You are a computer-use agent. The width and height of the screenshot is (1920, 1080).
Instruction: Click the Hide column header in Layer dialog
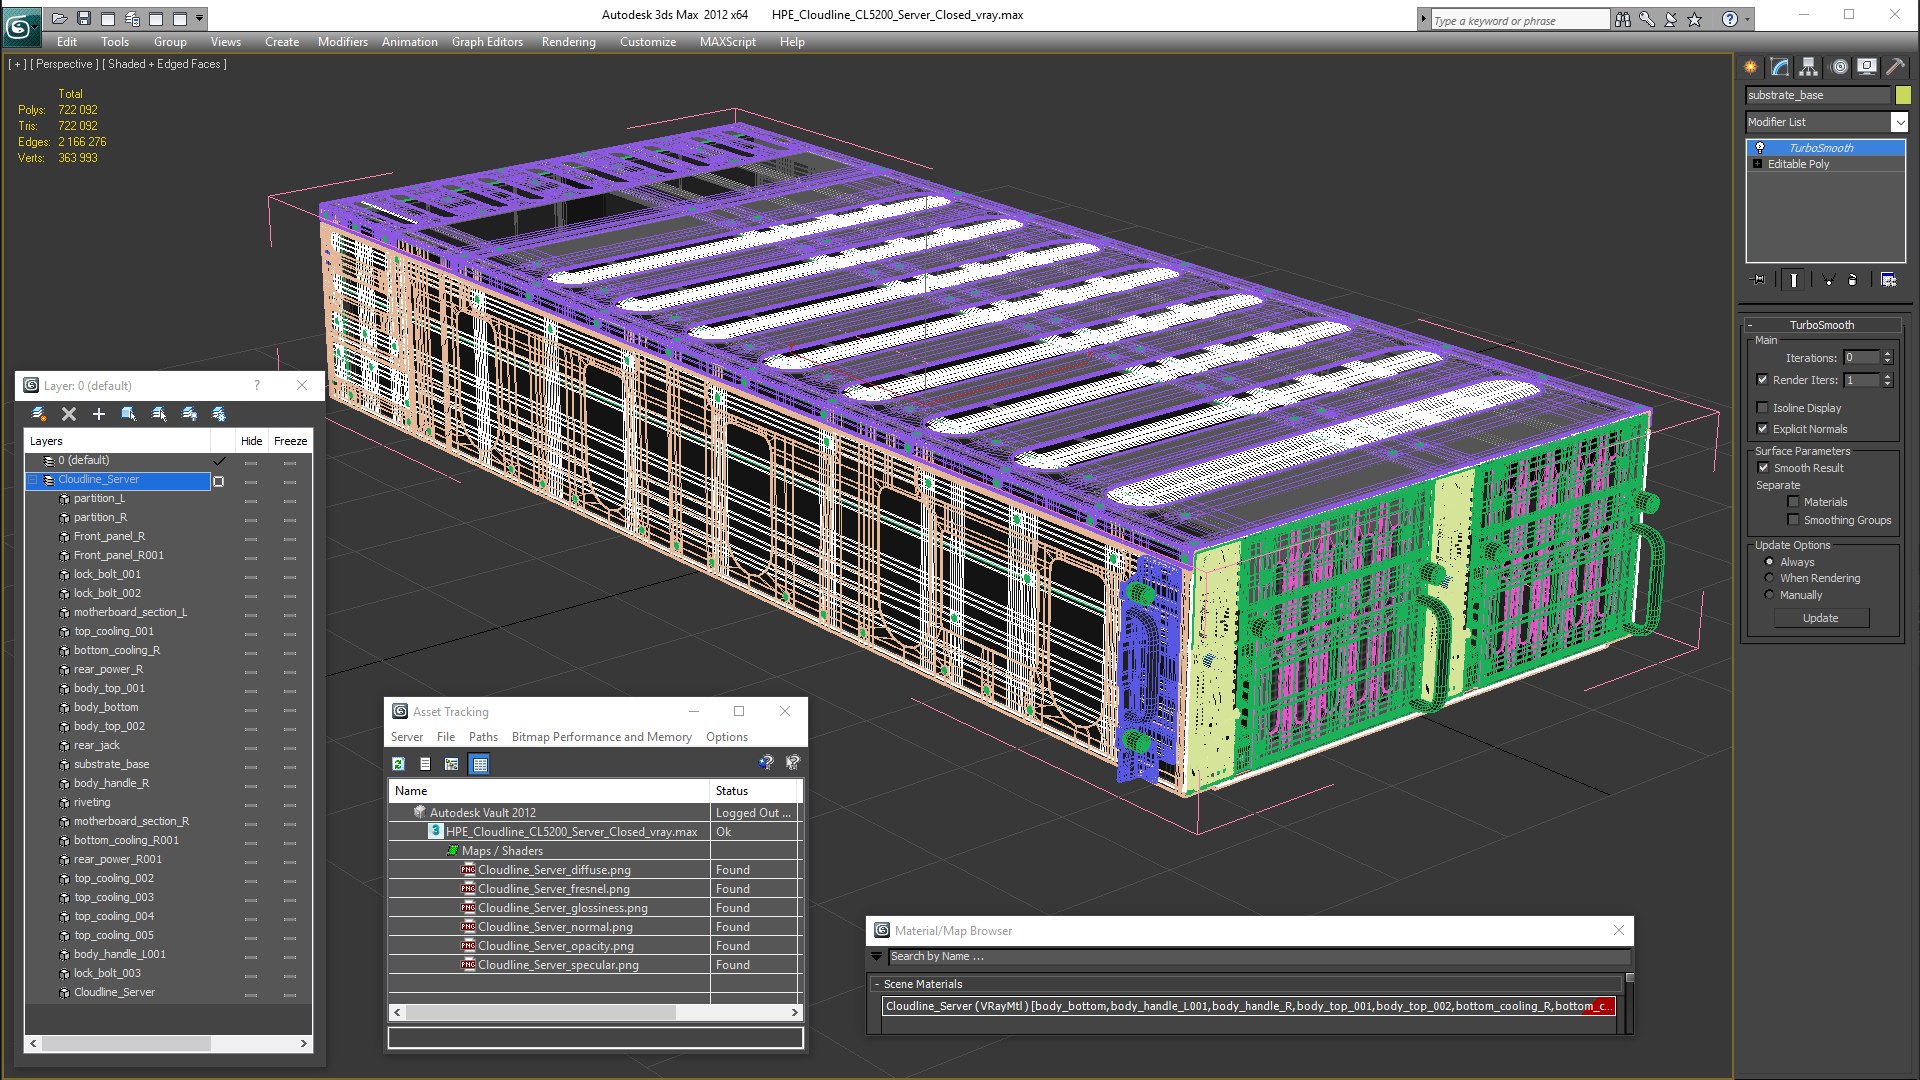(251, 441)
